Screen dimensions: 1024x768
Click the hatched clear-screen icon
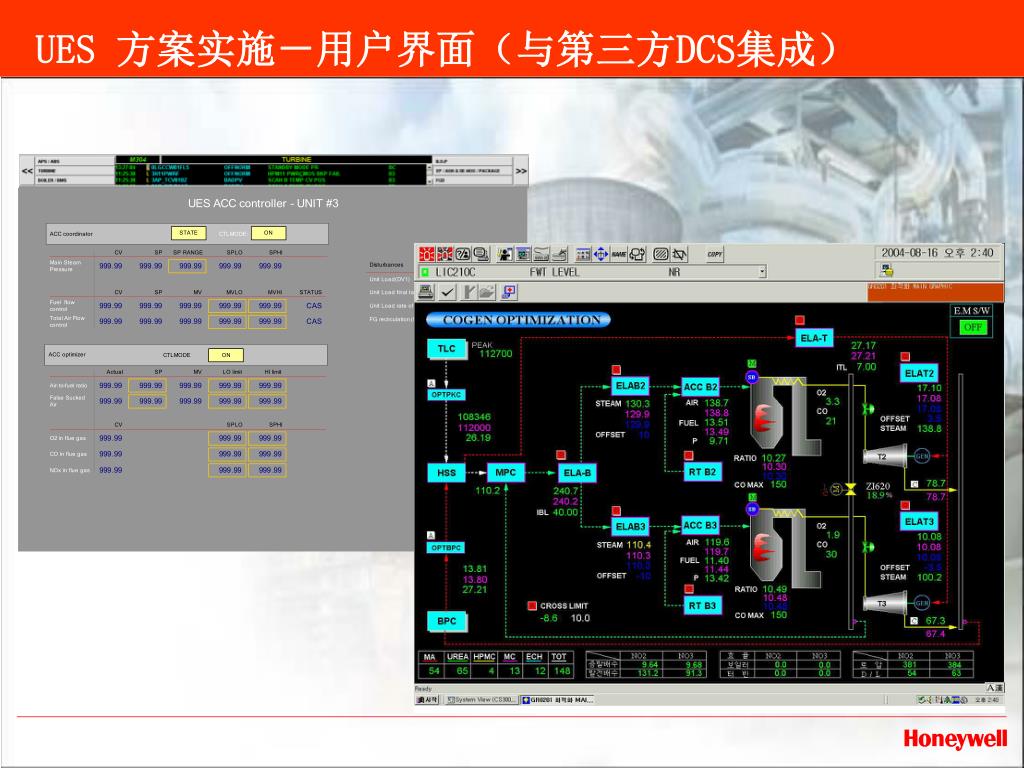click(x=661, y=254)
